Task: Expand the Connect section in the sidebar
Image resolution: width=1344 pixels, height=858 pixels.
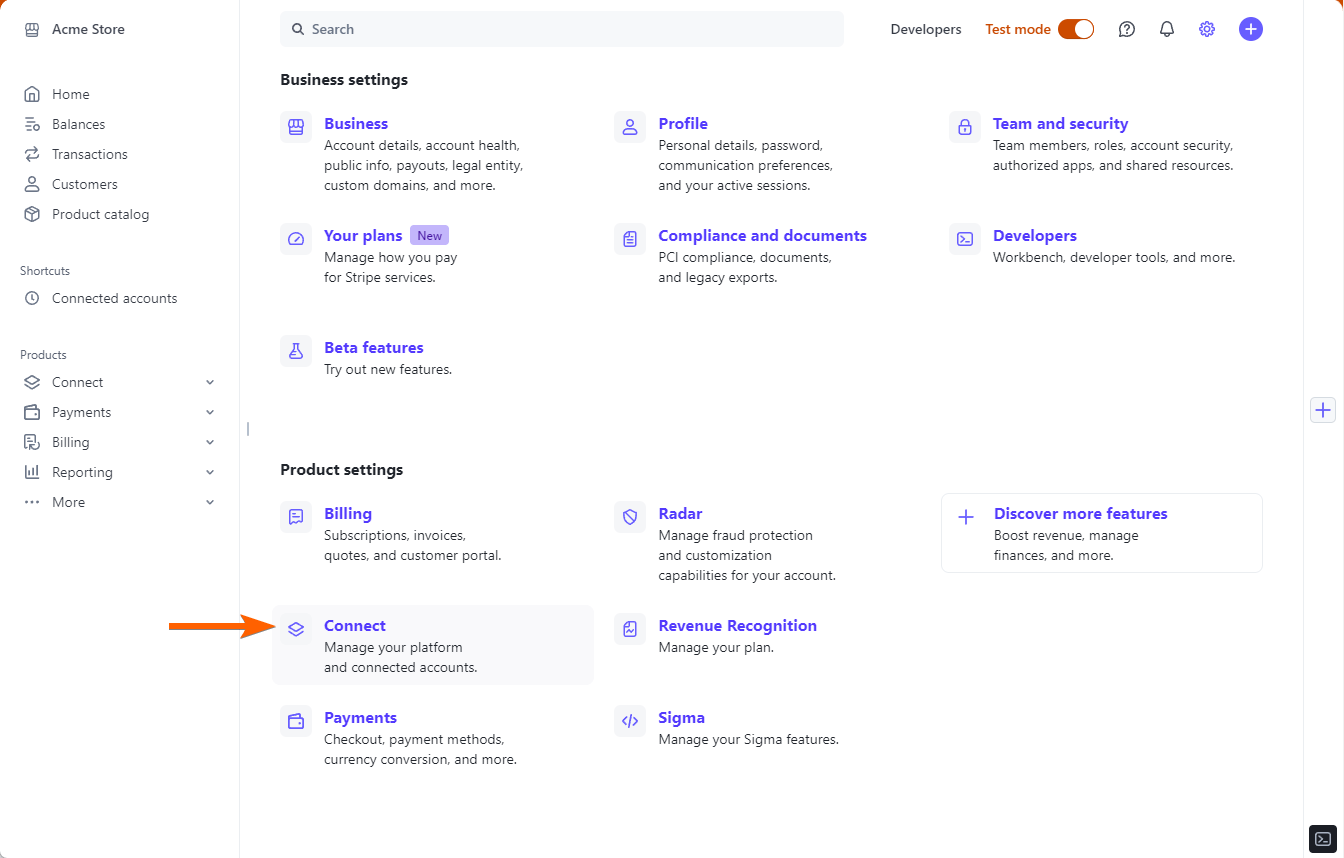Action: pos(210,382)
